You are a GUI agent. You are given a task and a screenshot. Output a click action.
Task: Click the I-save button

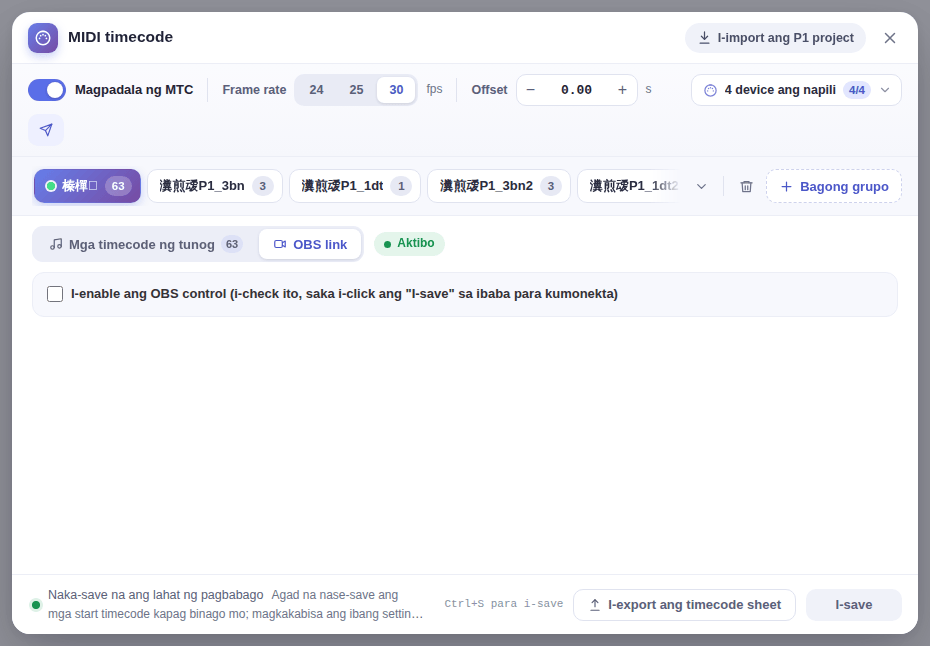point(853,605)
